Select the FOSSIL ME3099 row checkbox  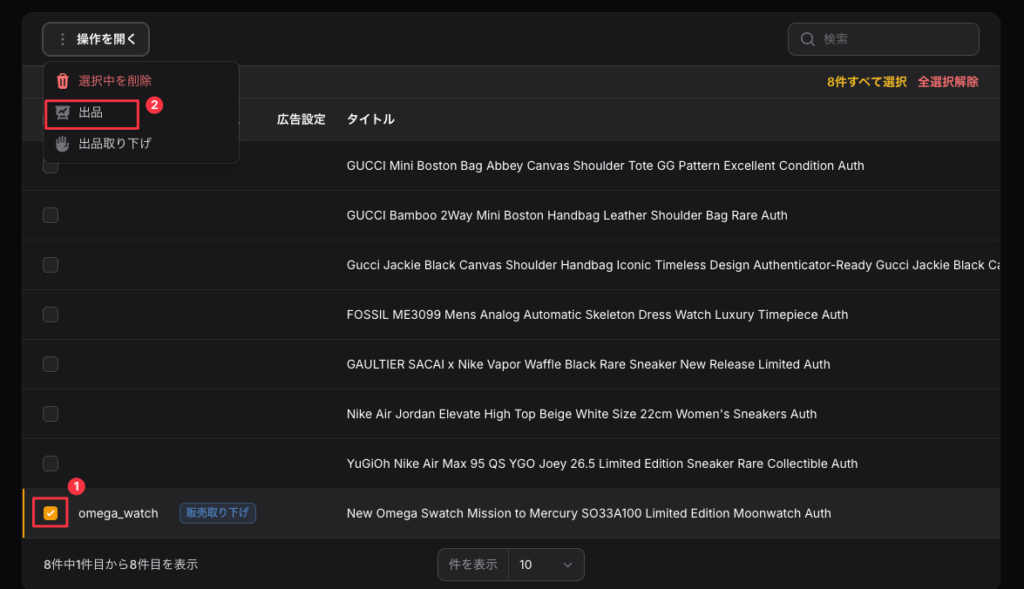(50, 314)
